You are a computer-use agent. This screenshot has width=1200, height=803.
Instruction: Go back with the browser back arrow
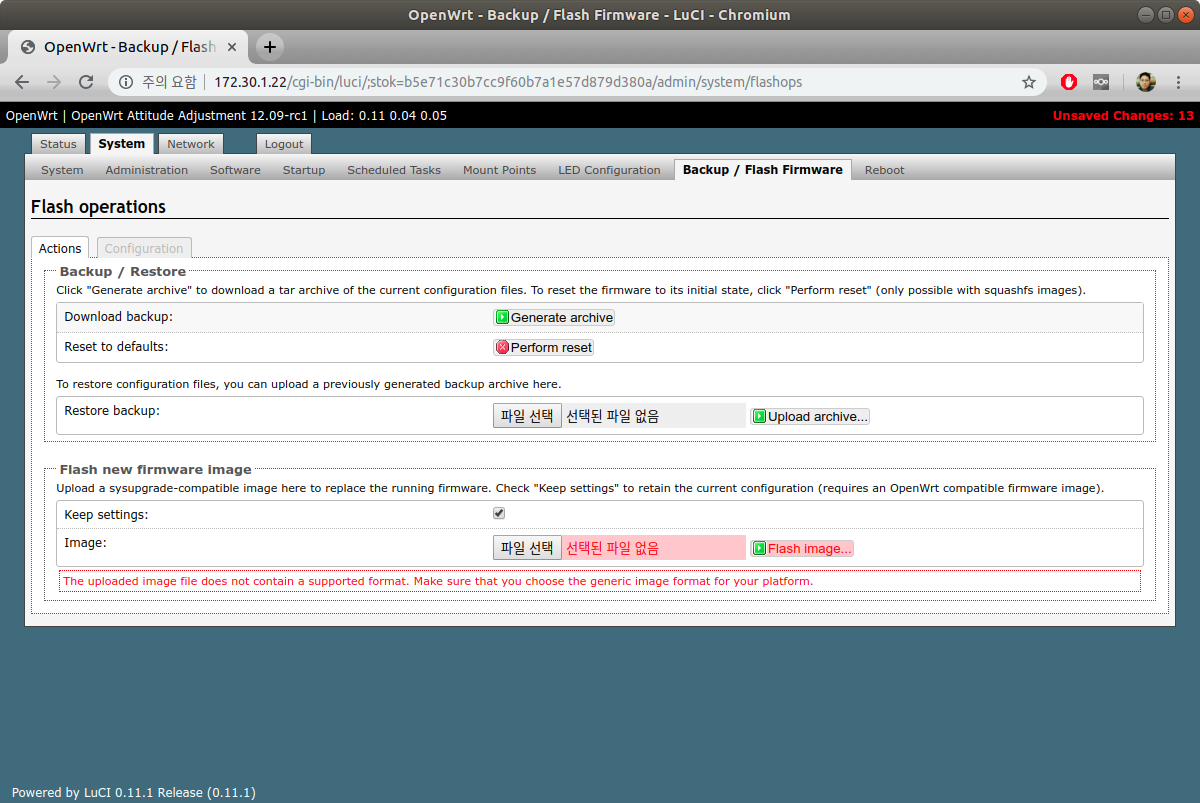[22, 82]
